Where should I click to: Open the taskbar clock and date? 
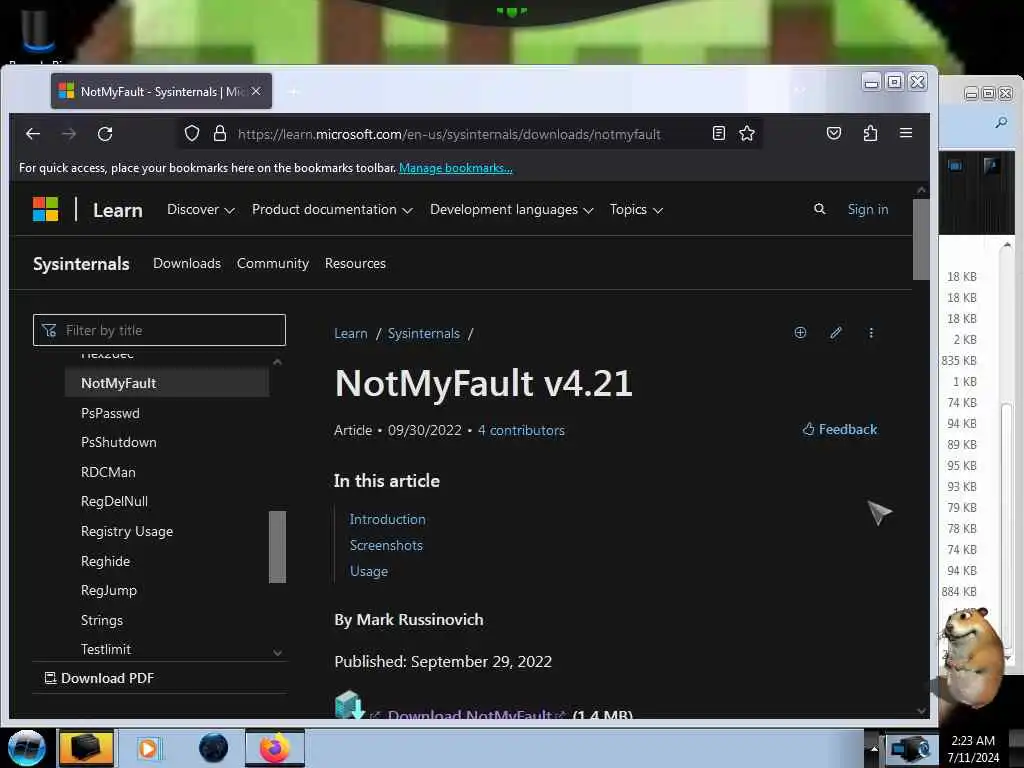pyautogui.click(x=973, y=749)
